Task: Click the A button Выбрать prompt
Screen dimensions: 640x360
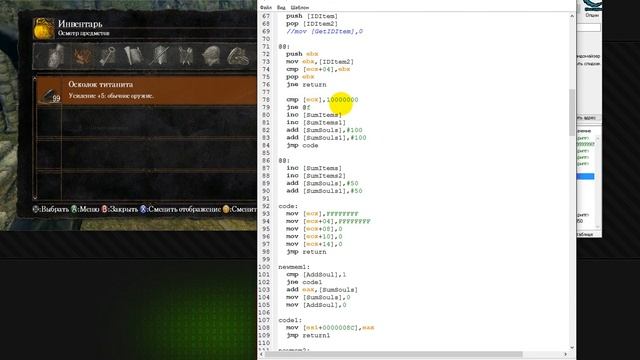Action: pyautogui.click(x=51, y=209)
